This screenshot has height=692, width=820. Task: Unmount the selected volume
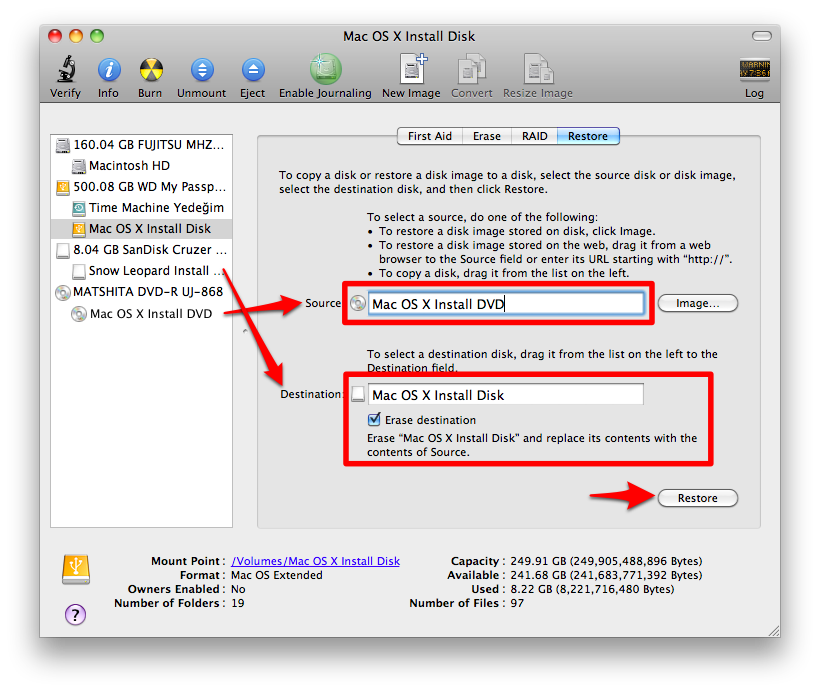tap(202, 70)
